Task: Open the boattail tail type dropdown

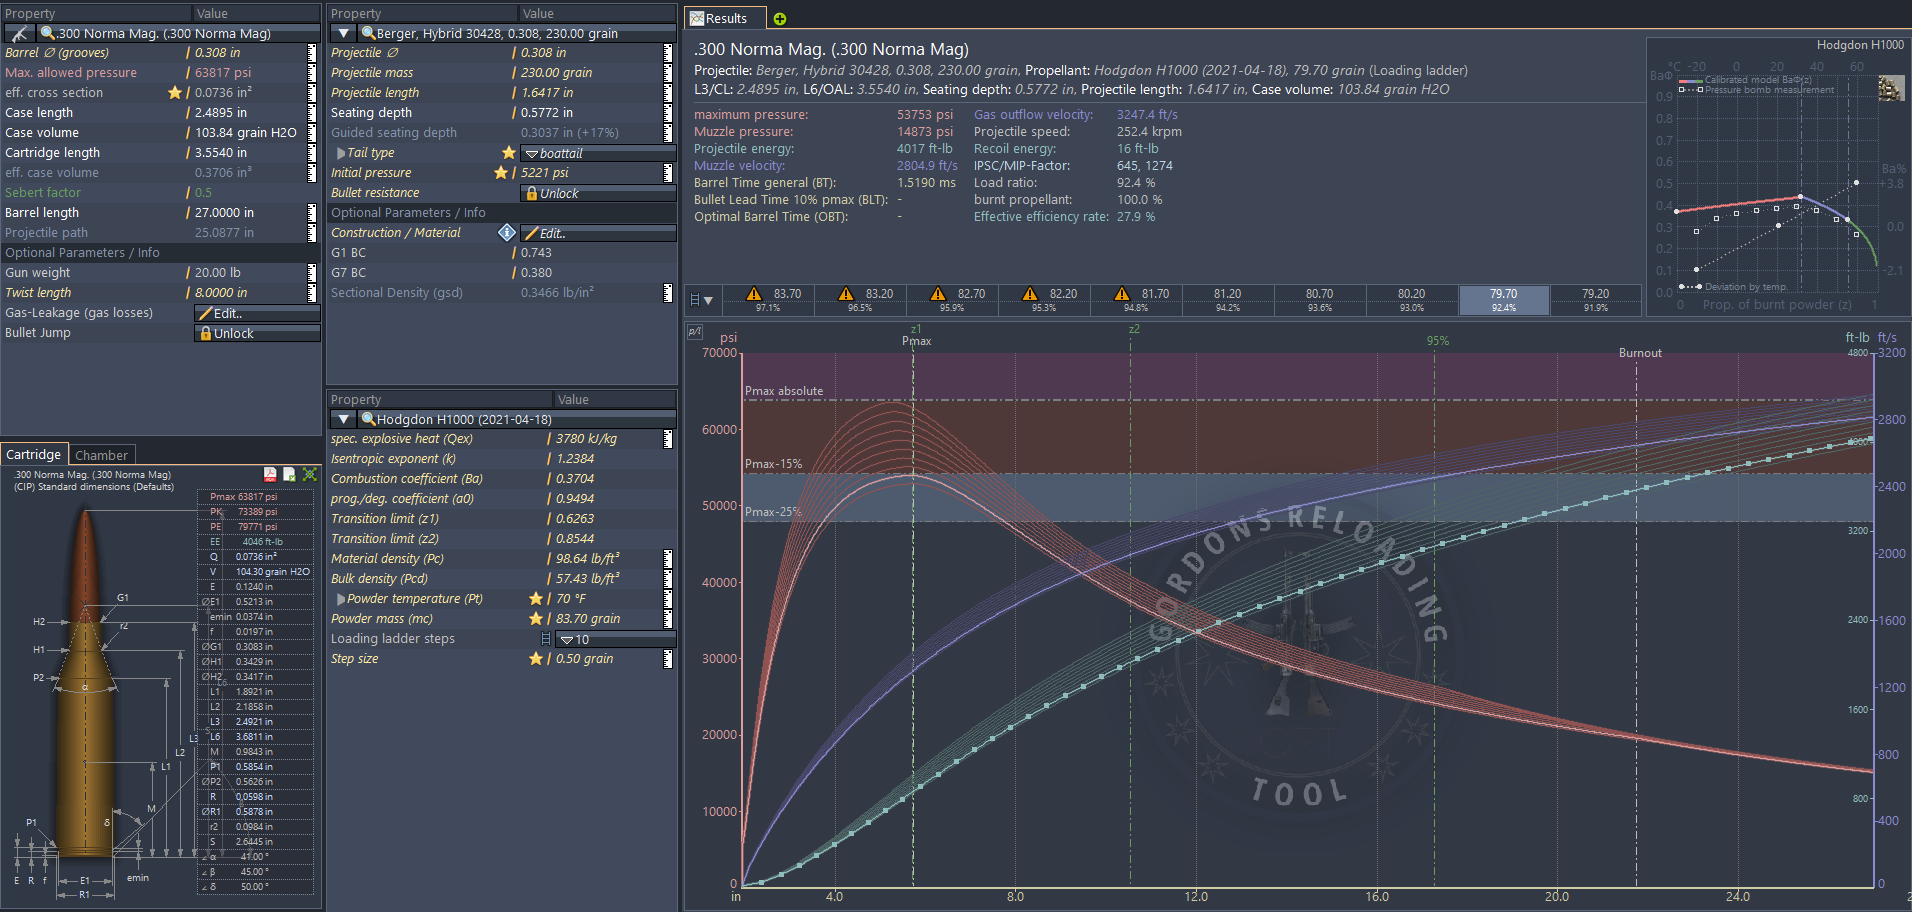Action: click(x=598, y=153)
